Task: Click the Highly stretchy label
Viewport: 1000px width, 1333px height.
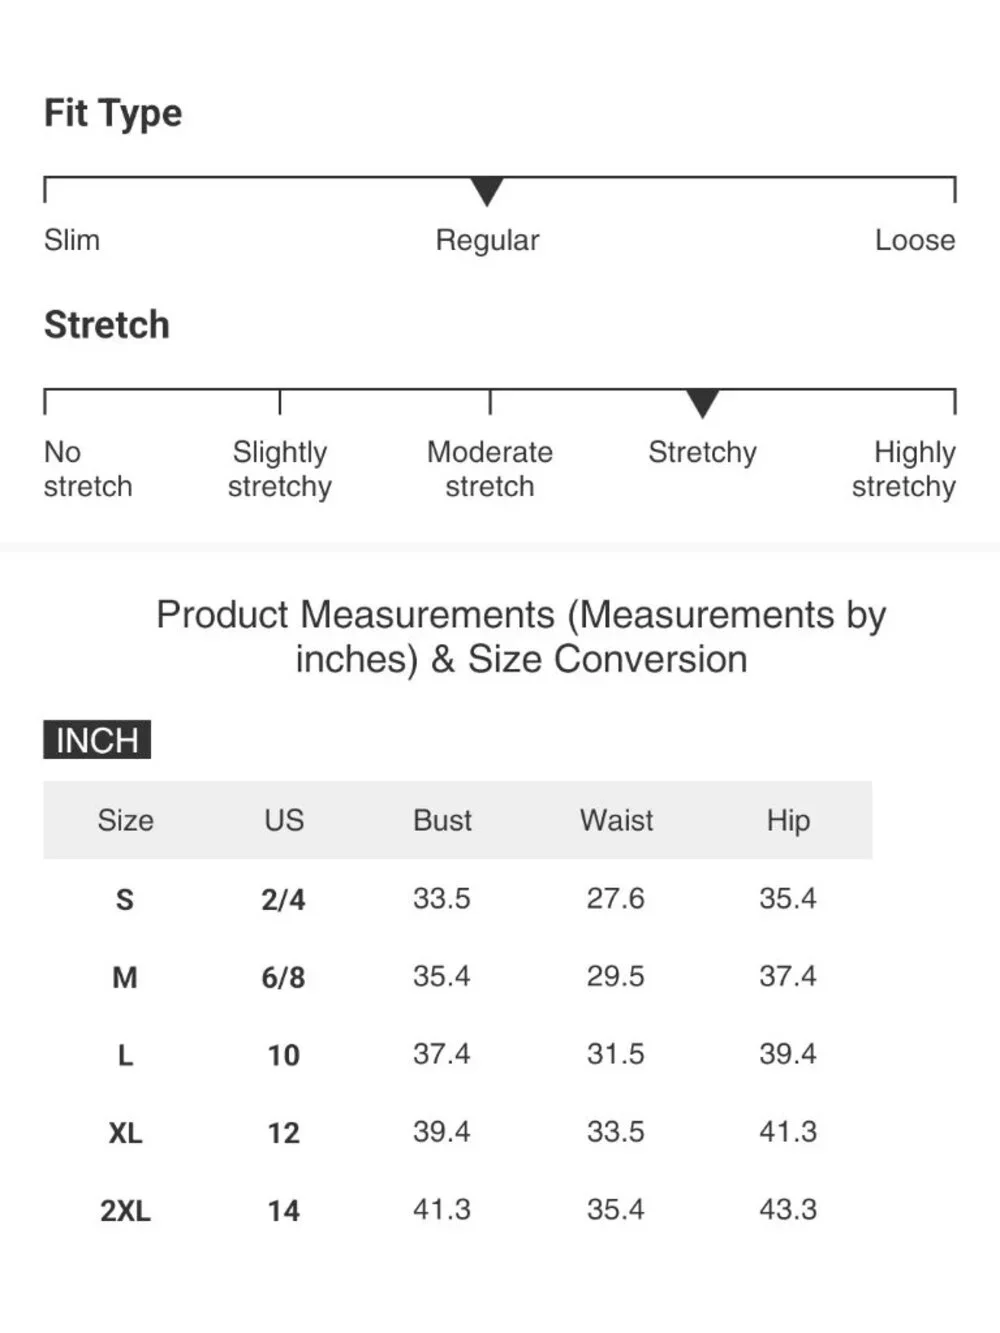Action: (904, 470)
